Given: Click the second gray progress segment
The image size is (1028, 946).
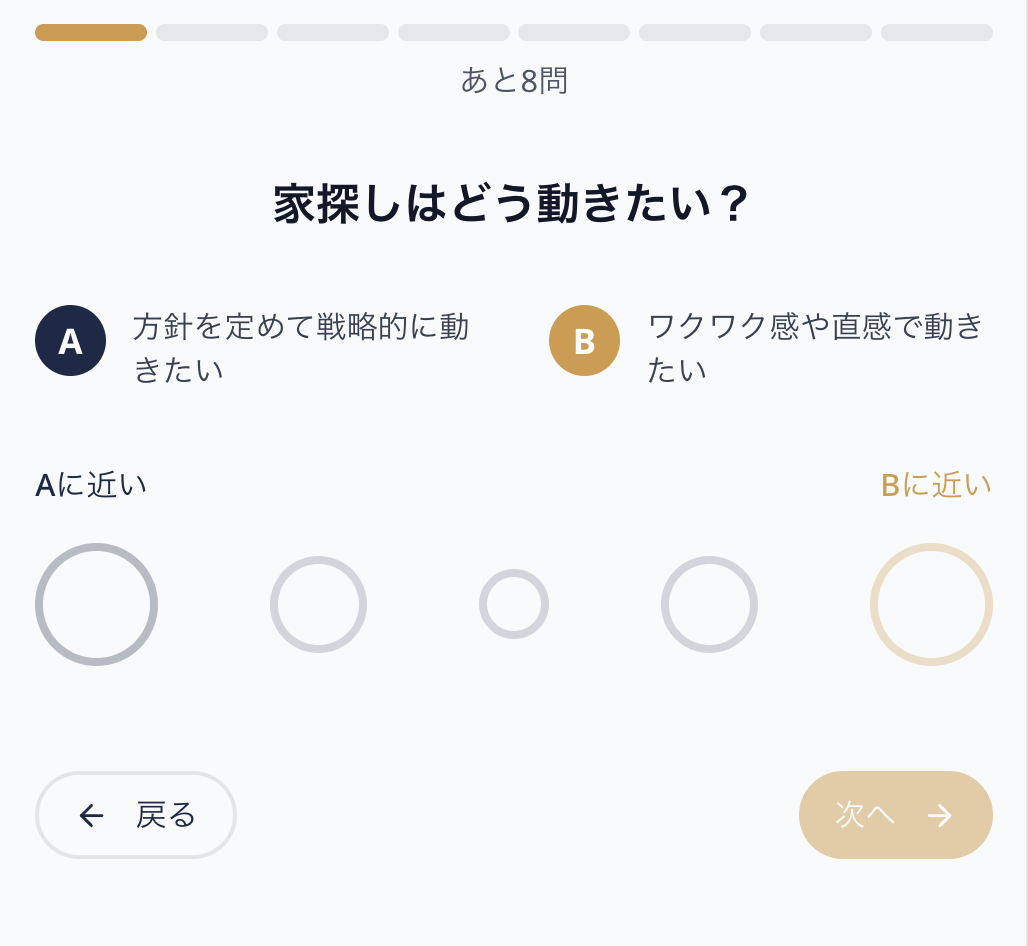Looking at the screenshot, I should [x=211, y=32].
